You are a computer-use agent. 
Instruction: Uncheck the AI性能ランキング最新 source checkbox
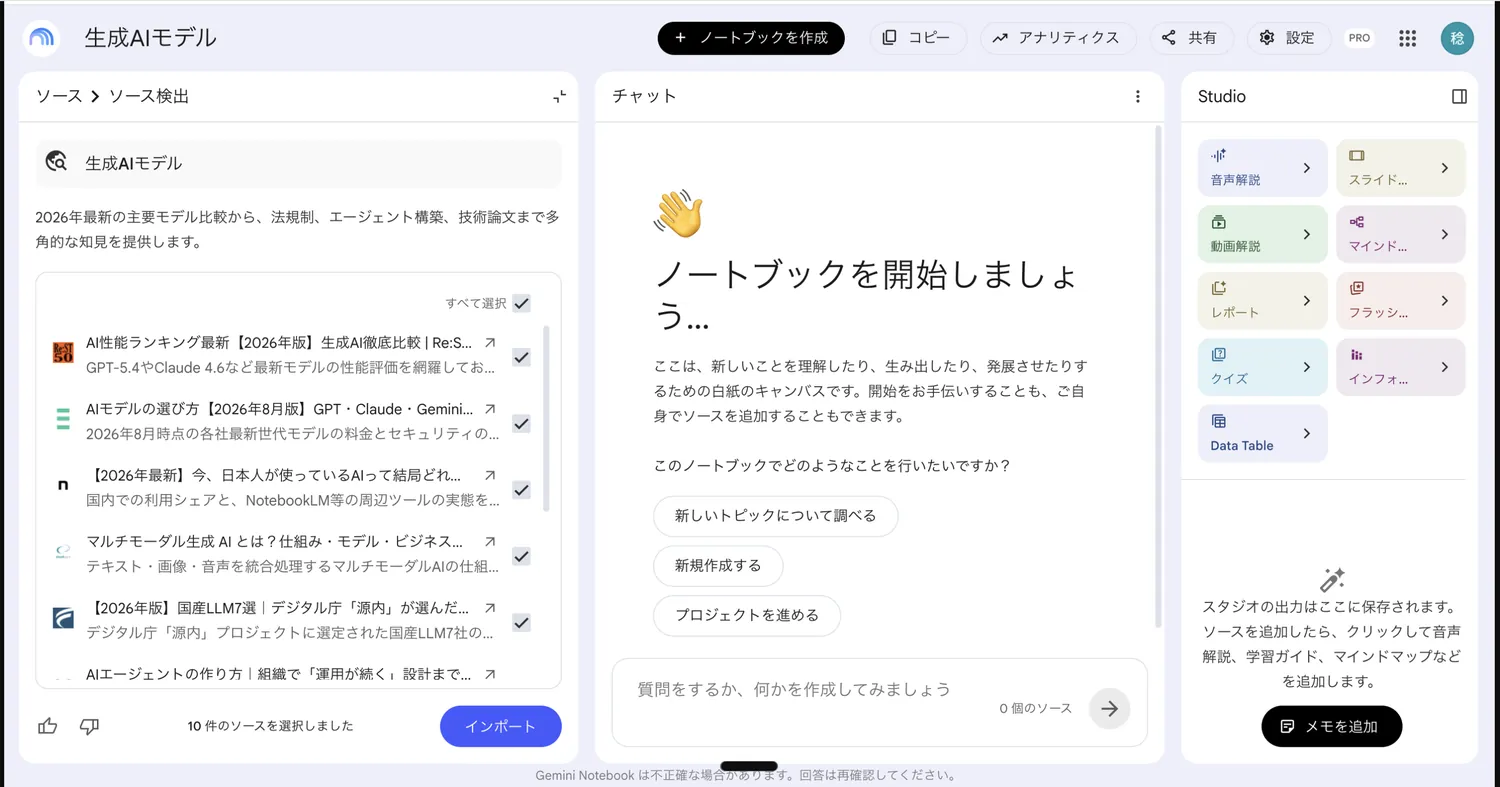click(x=521, y=357)
